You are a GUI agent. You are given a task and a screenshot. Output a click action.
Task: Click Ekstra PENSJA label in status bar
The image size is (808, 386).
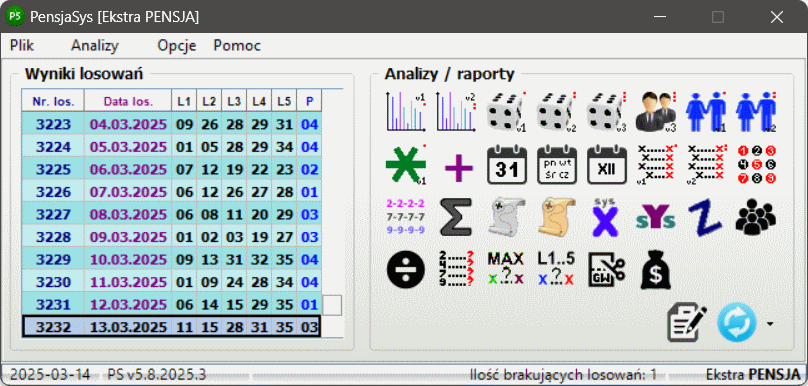click(753, 374)
